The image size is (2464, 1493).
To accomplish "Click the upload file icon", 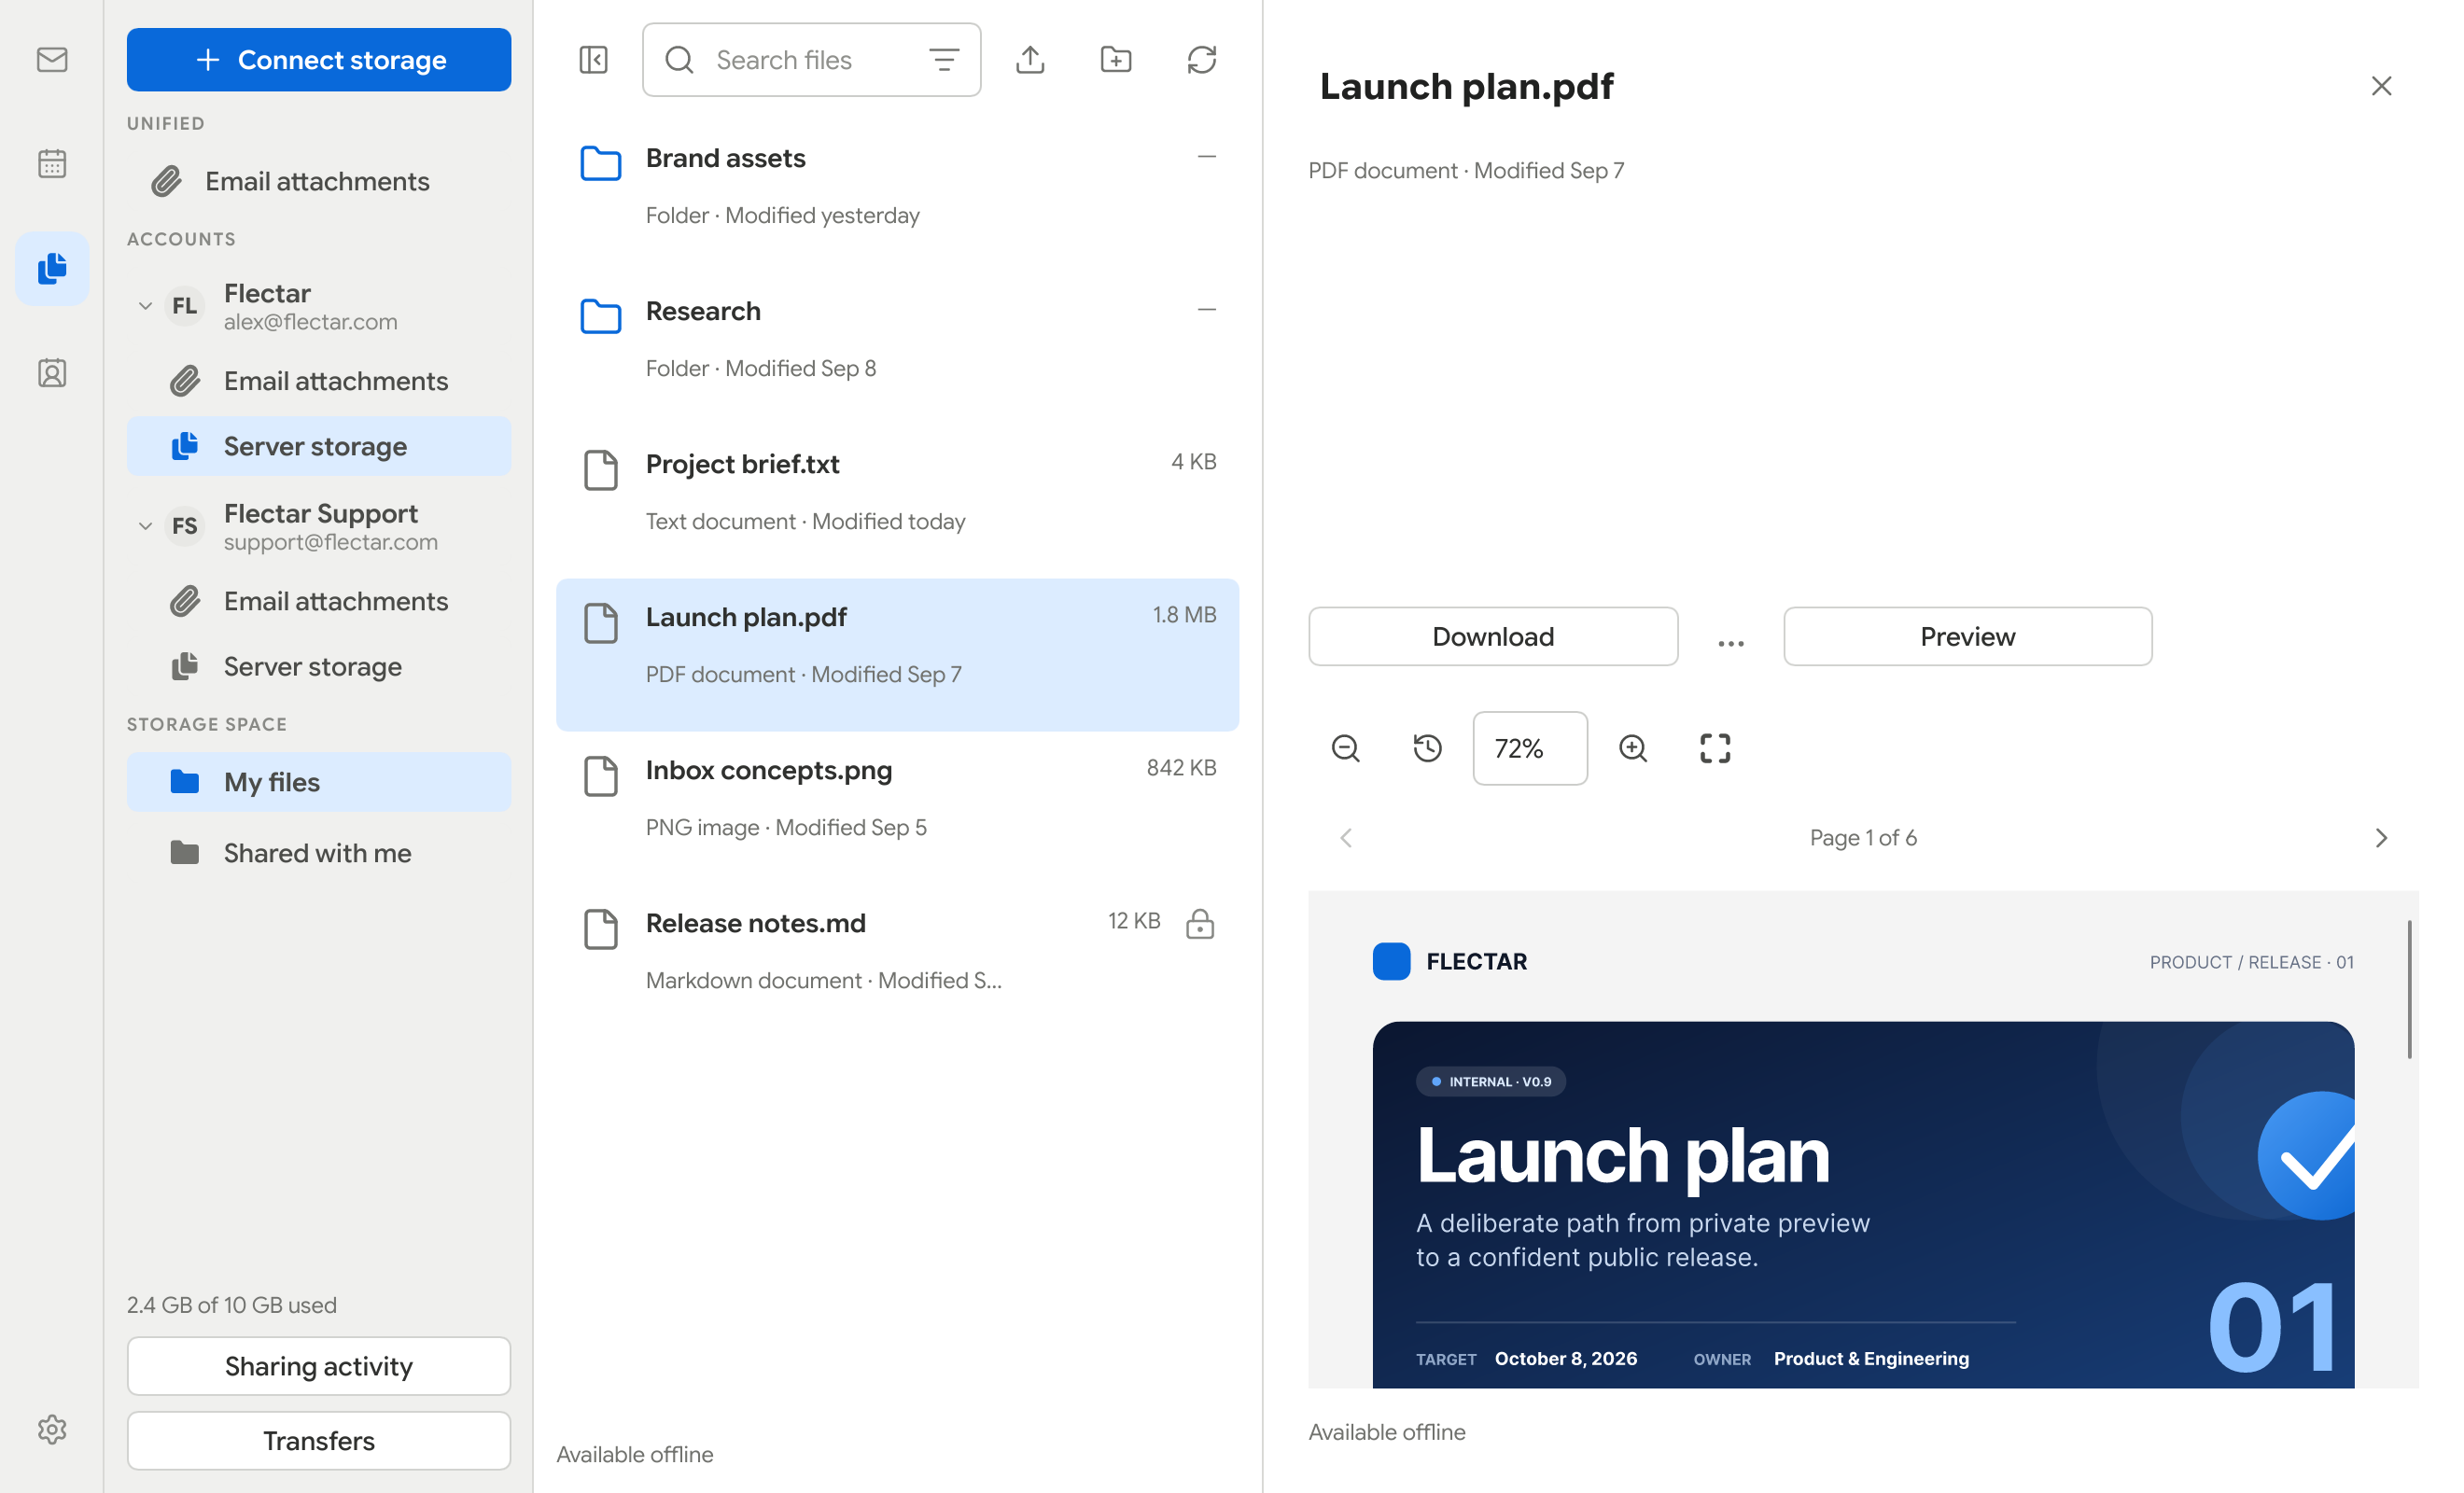I will (x=1030, y=60).
